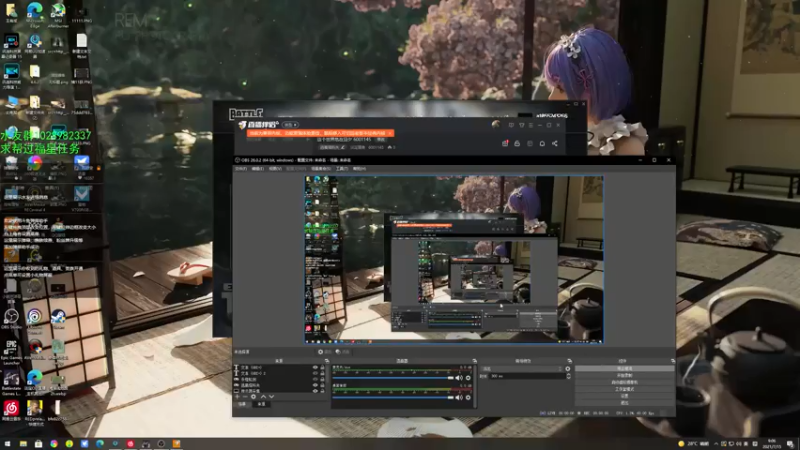
Task: Undock the Scene Transitions panel with its header icon
Action: click(x=569, y=361)
